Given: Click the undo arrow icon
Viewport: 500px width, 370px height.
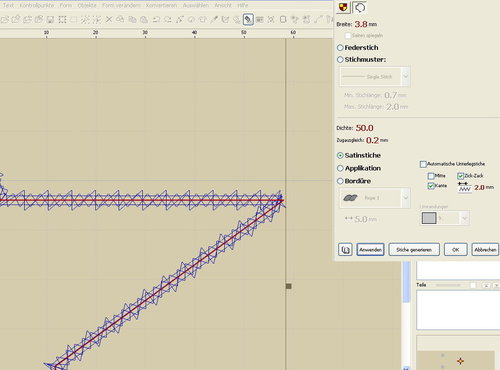Looking at the screenshot, I should [156, 20].
